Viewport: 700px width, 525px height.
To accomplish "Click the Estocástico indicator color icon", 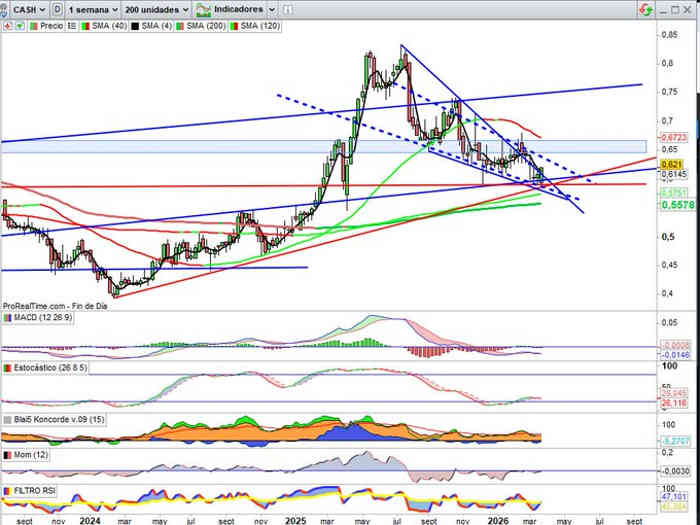I will [8, 369].
